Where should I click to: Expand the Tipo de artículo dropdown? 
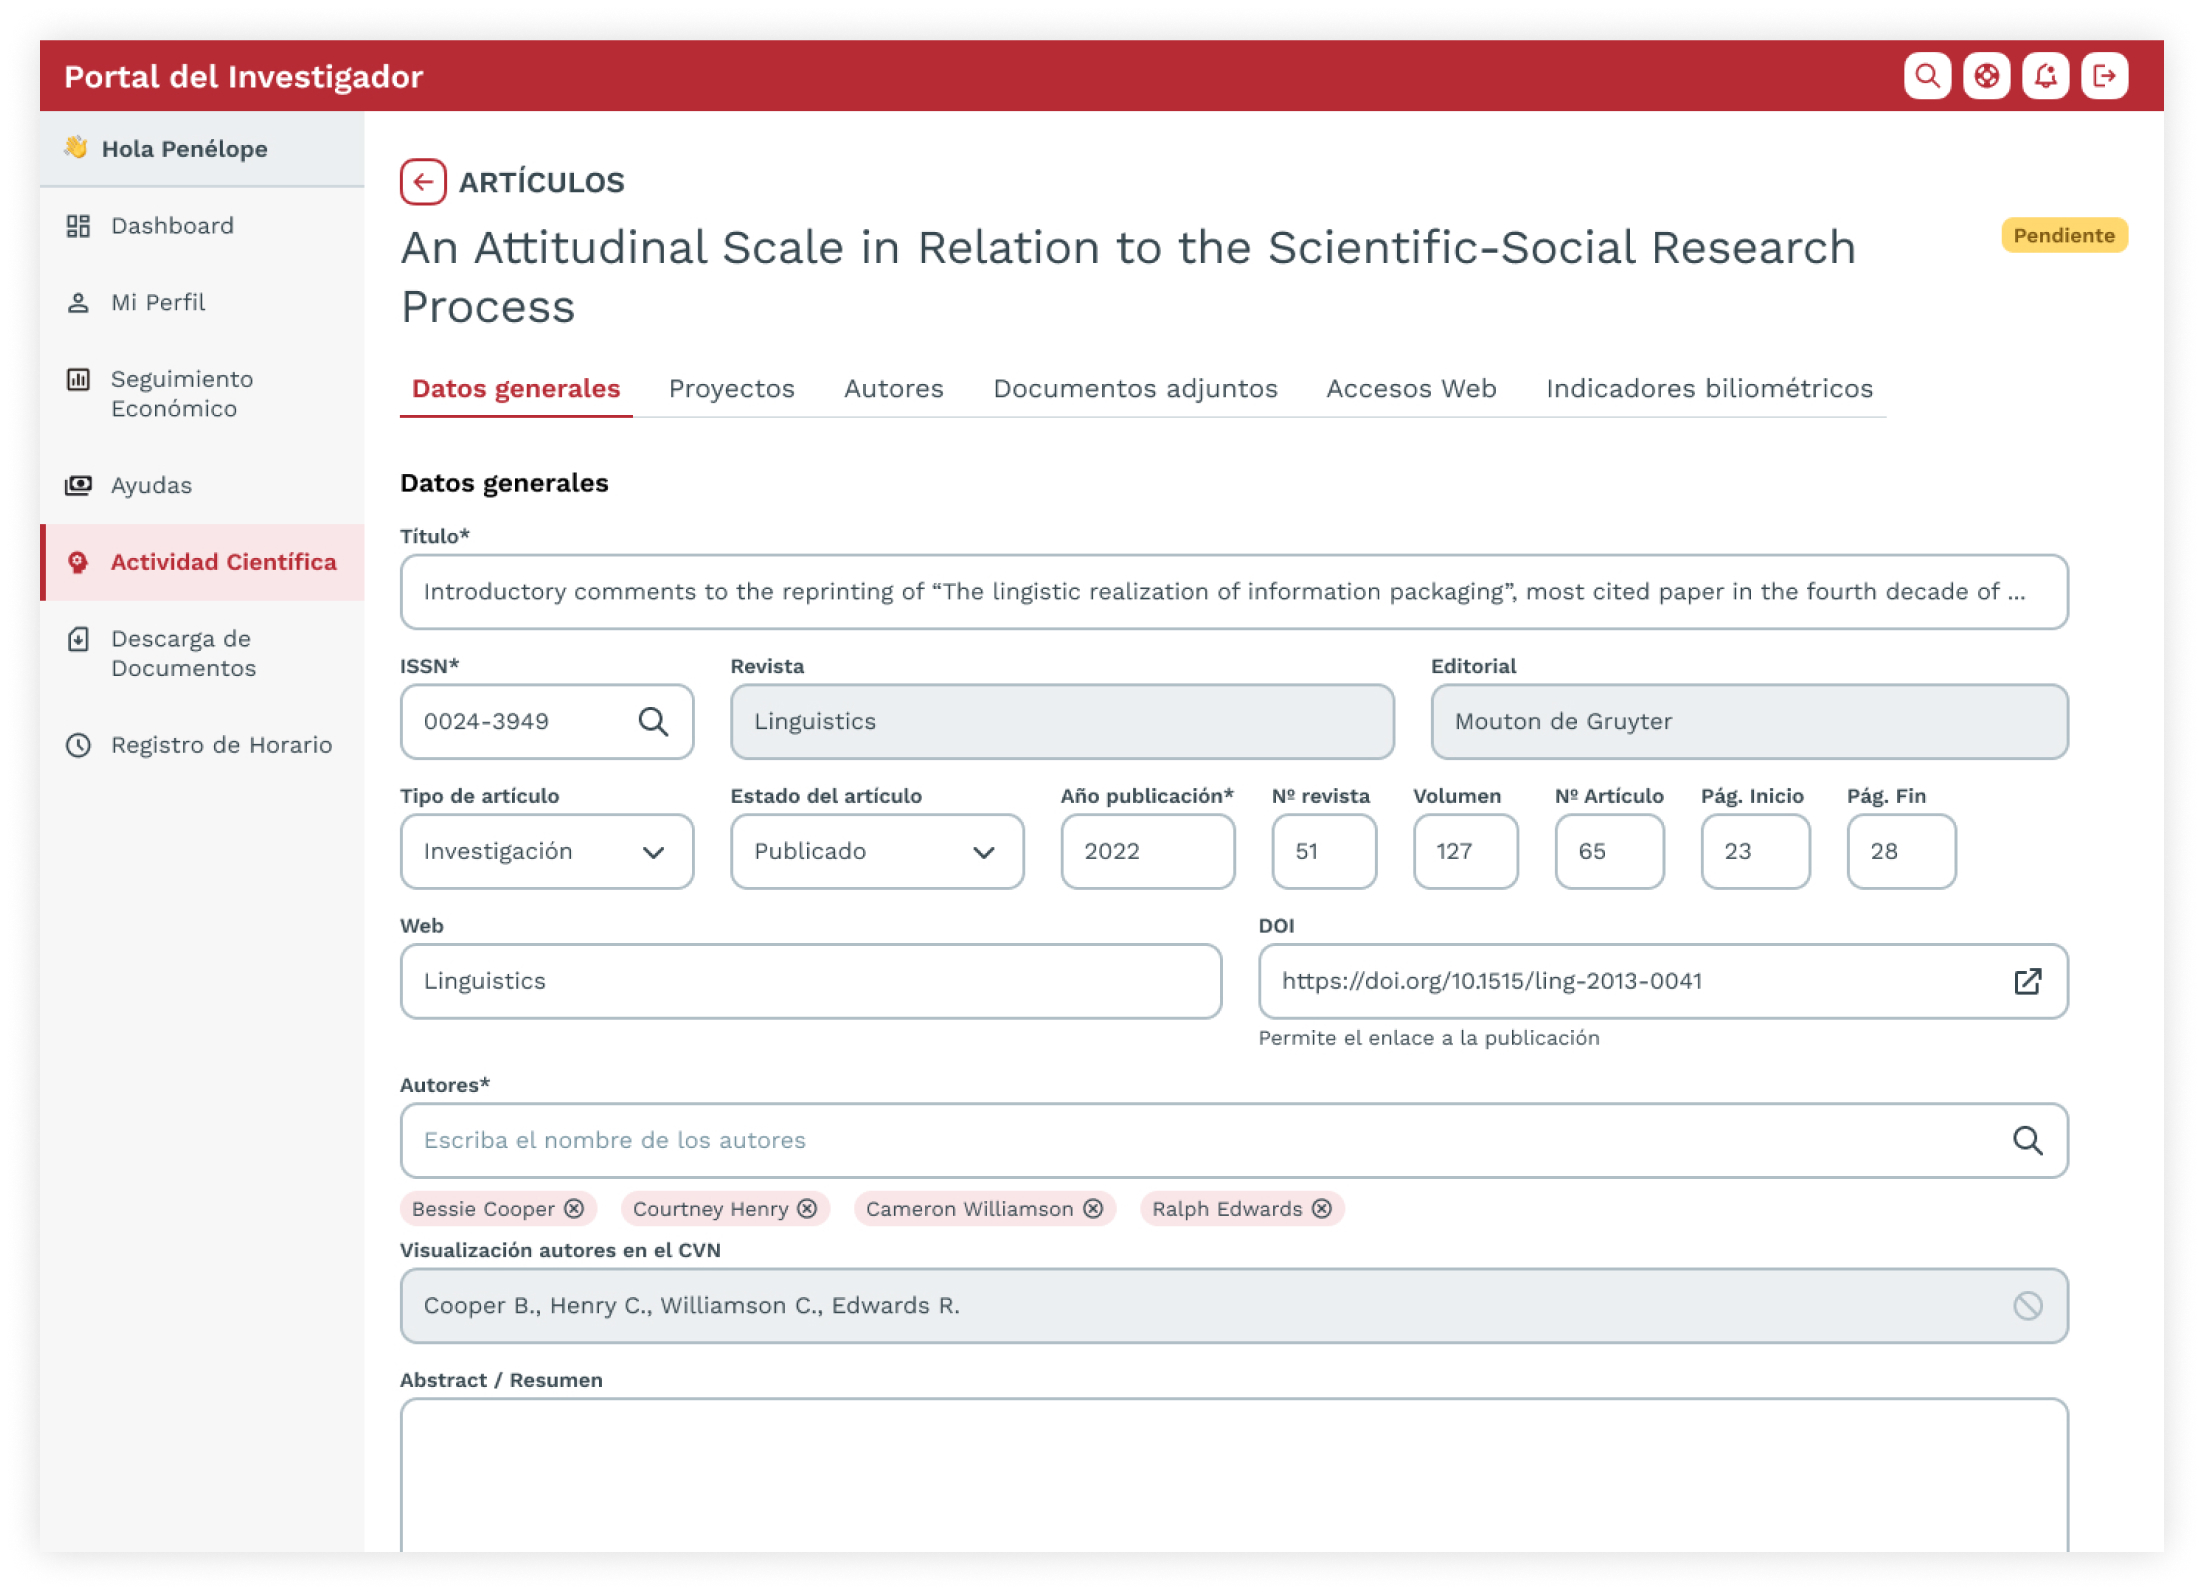pyautogui.click(x=546, y=851)
